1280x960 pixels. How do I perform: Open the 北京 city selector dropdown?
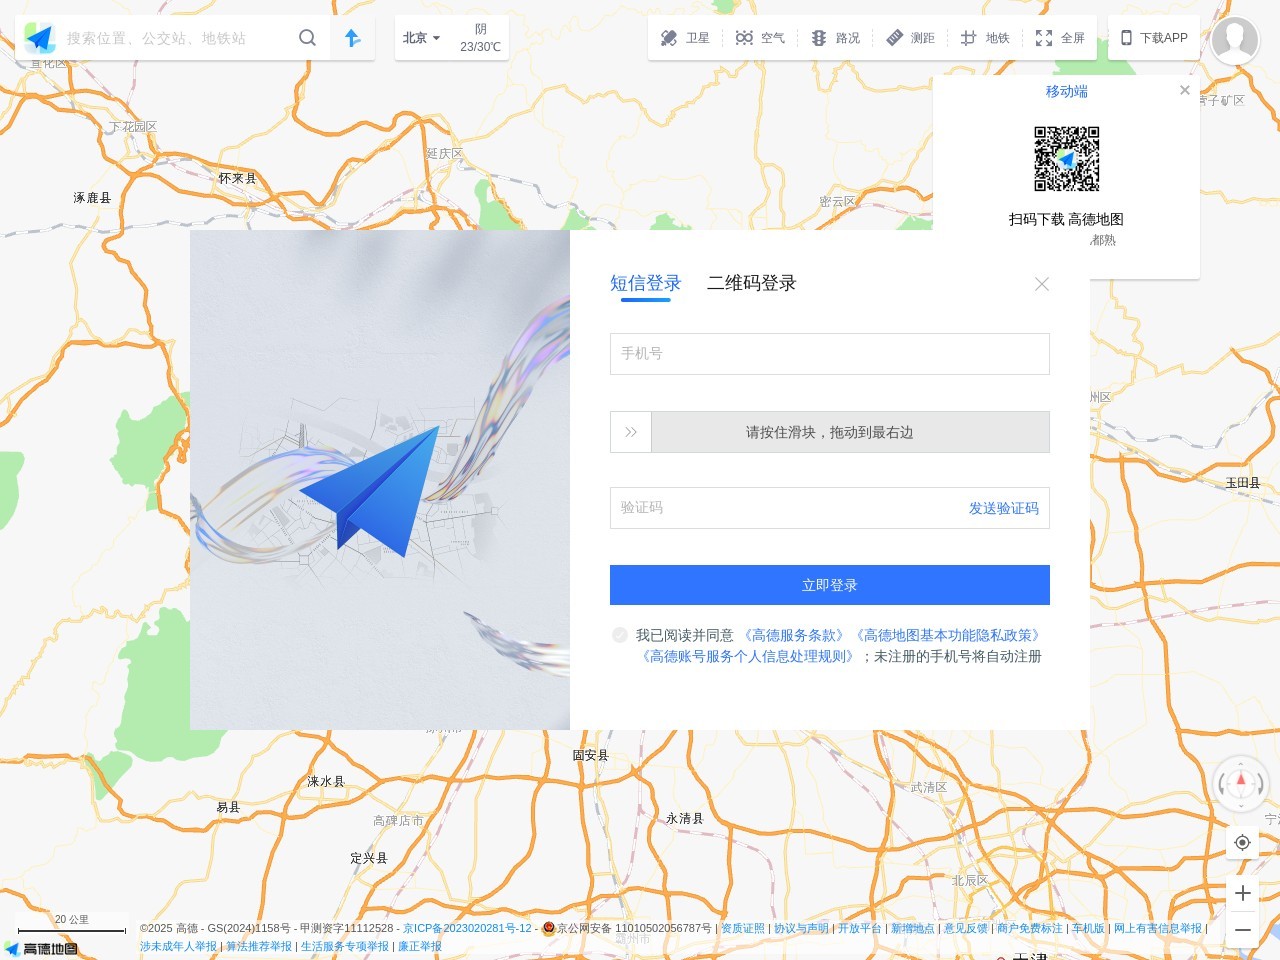[419, 38]
